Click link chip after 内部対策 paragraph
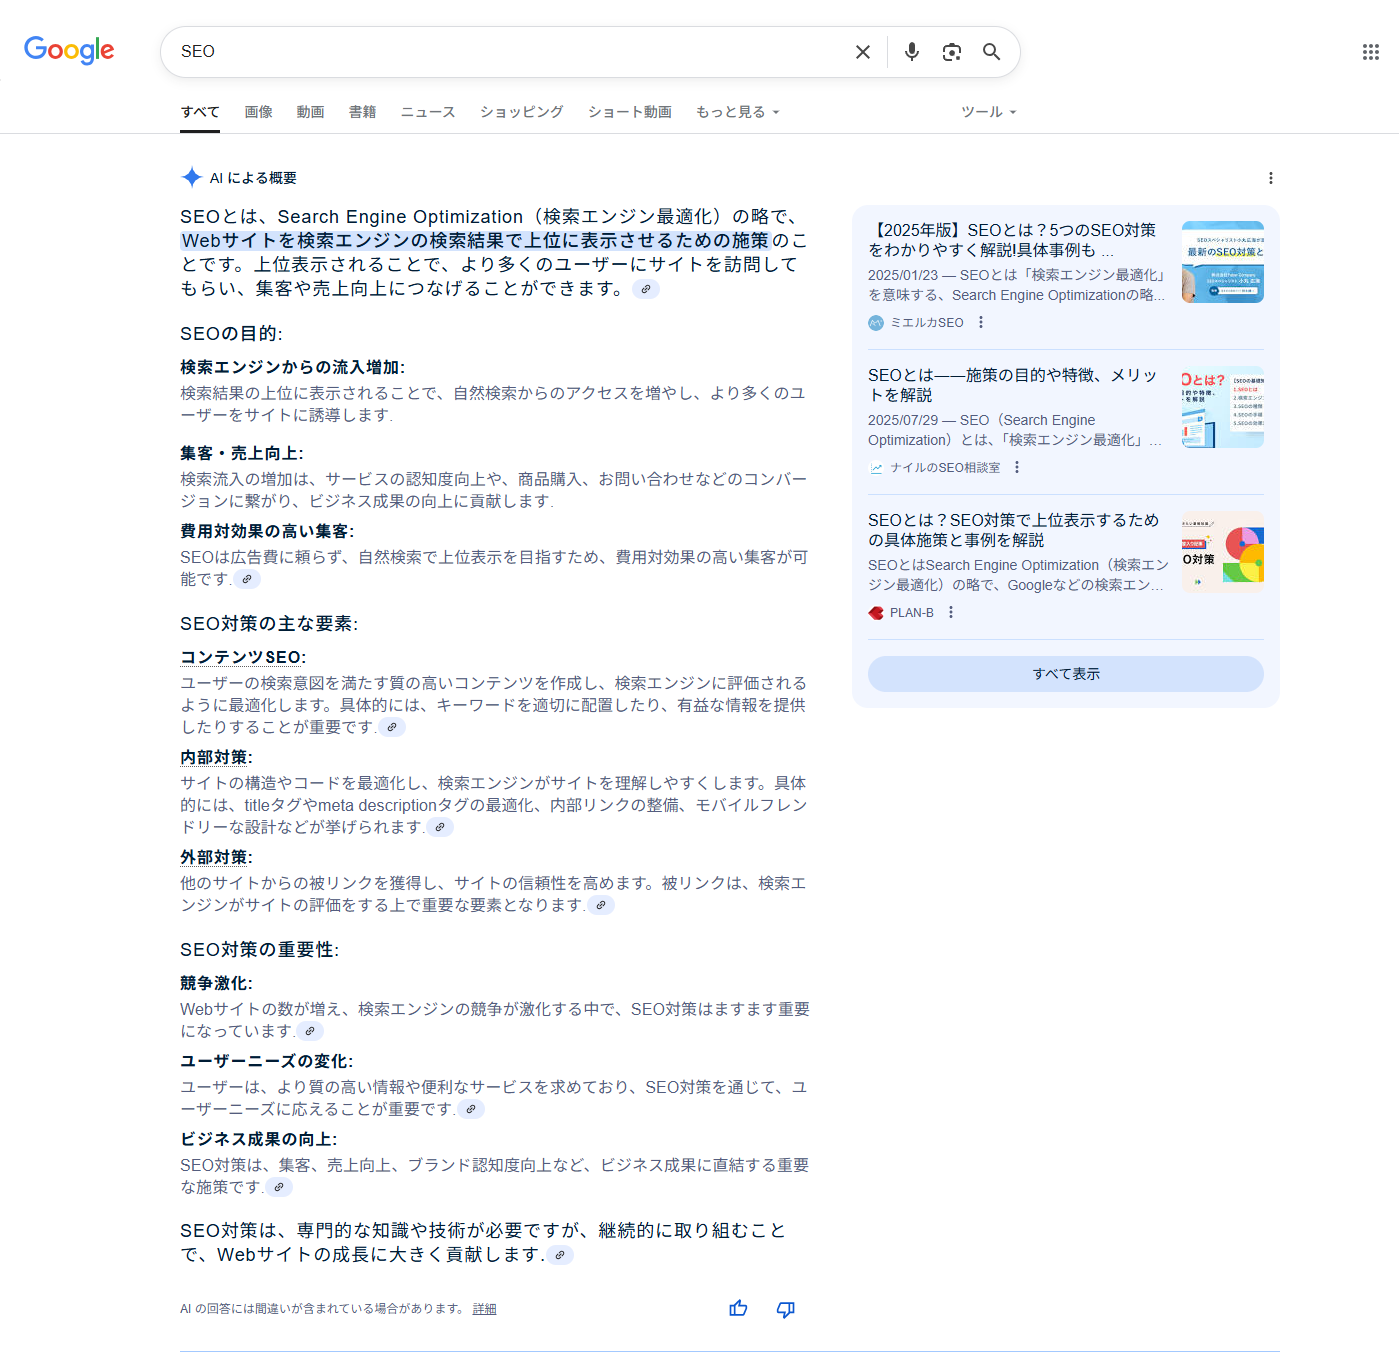1399x1367 pixels. pyautogui.click(x=440, y=827)
